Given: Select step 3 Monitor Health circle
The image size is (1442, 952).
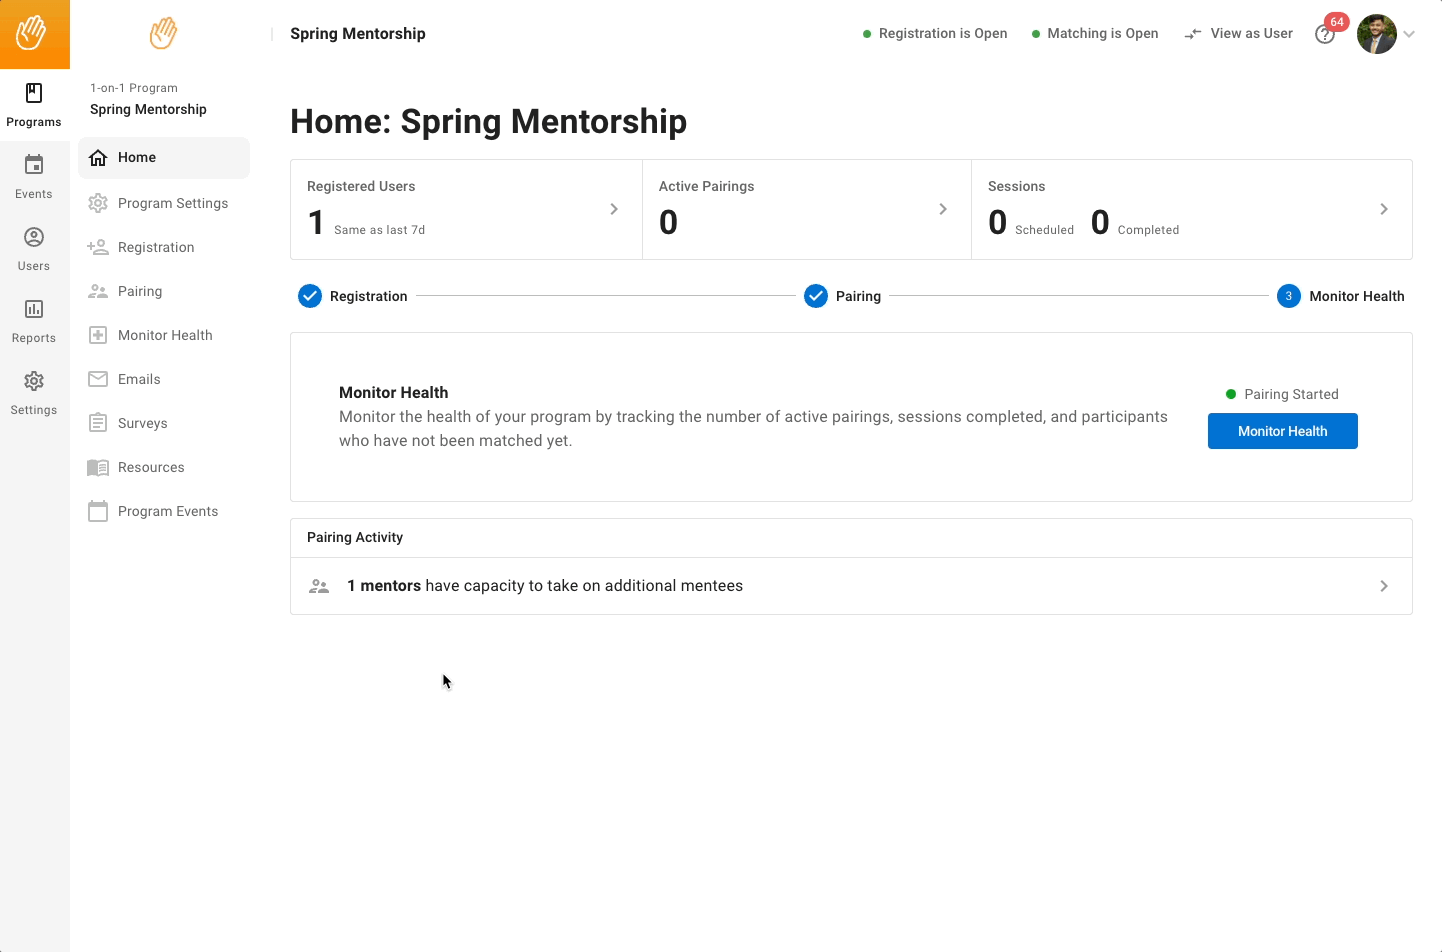Looking at the screenshot, I should pos(1289,296).
